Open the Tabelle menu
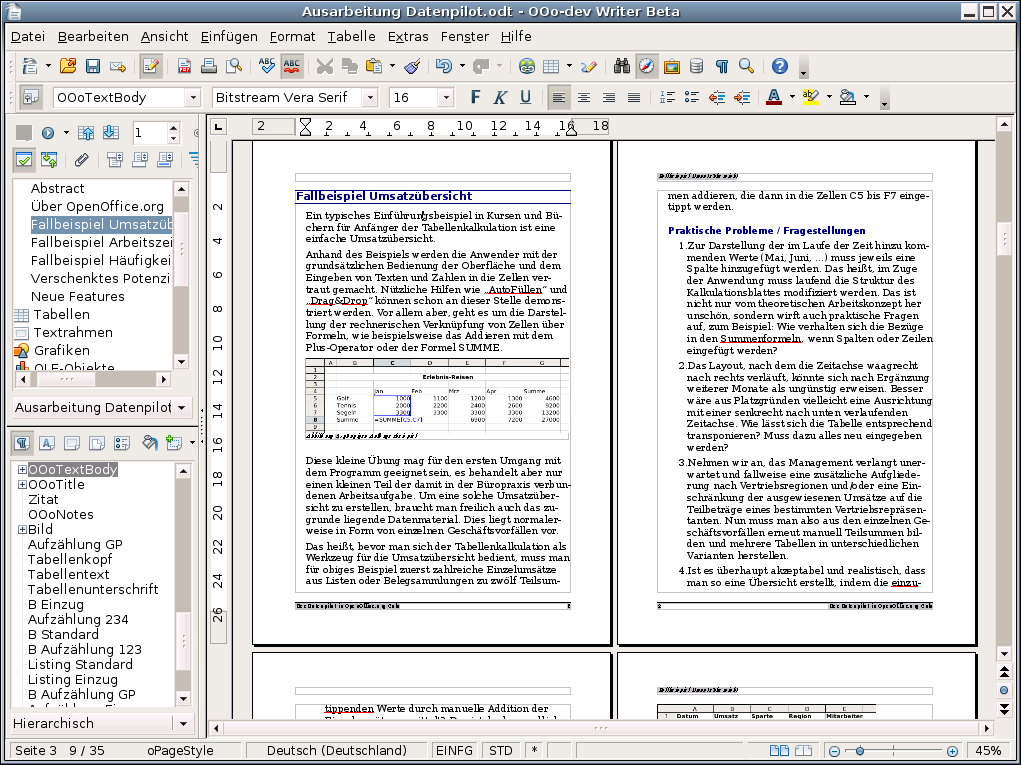 [351, 36]
